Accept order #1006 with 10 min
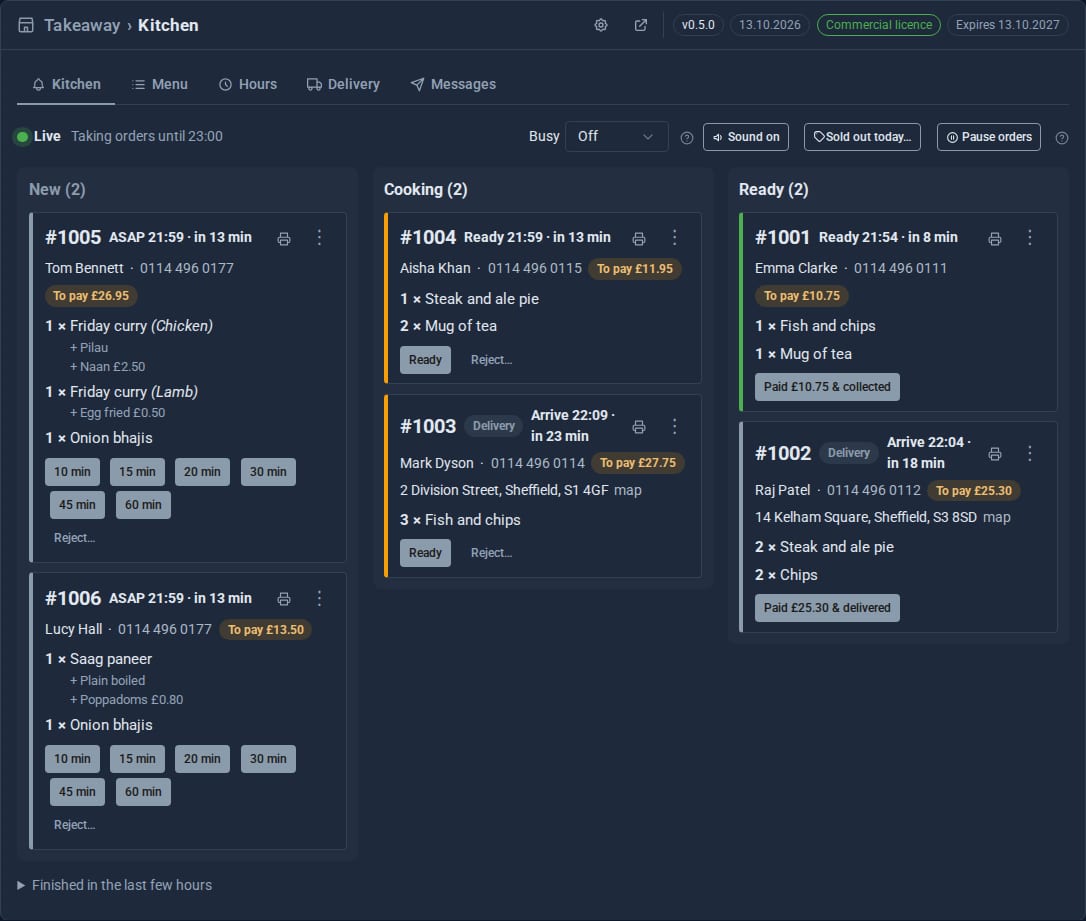Screen dimensions: 1086x921 click(x=73, y=759)
